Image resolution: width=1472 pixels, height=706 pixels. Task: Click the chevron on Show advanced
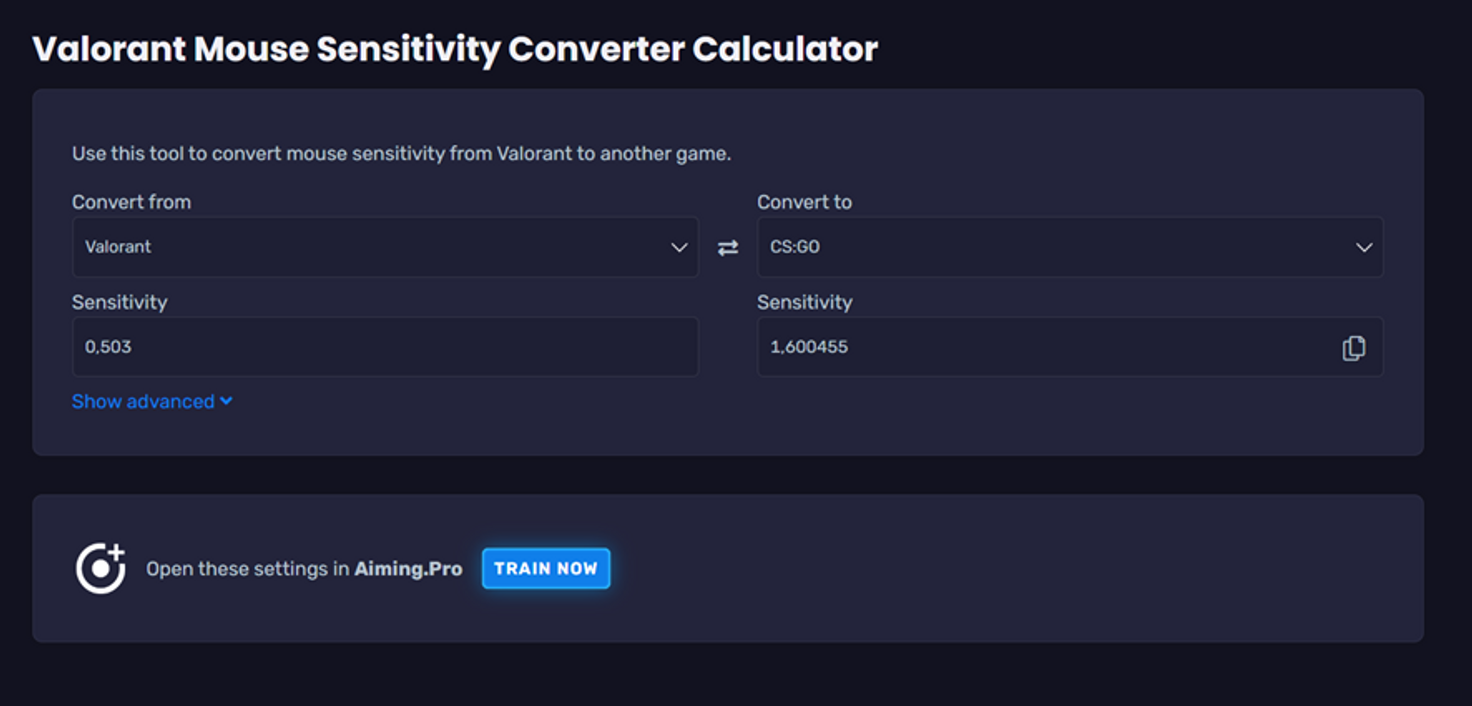pyautogui.click(x=226, y=401)
